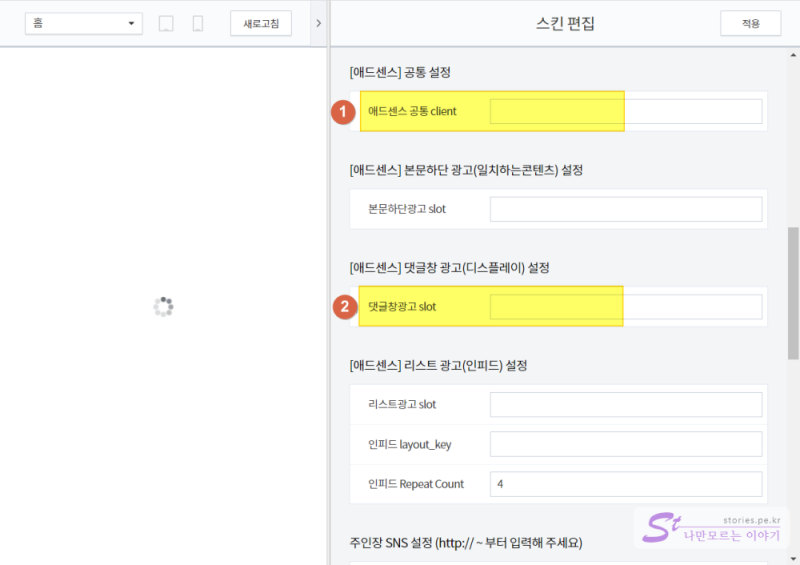Switch to mobile phone preview icon
800x565 pixels.
point(198,23)
